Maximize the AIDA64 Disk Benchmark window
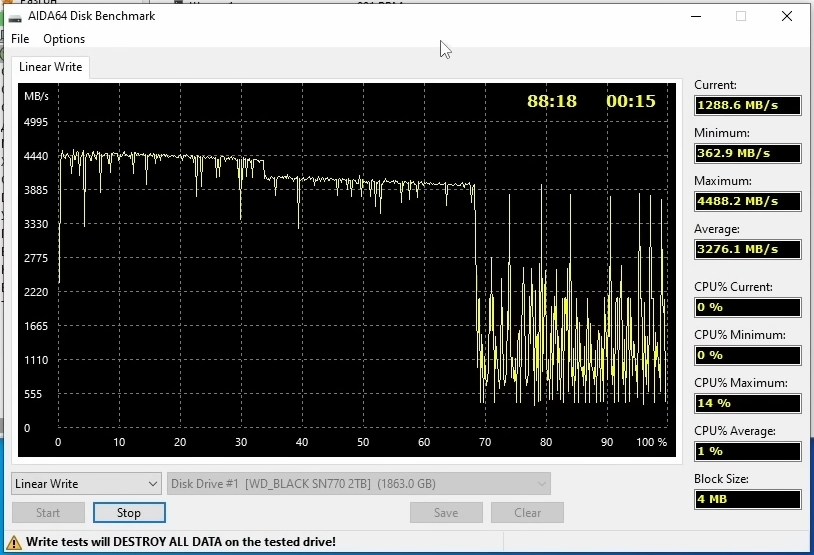814x555 pixels. (741, 16)
